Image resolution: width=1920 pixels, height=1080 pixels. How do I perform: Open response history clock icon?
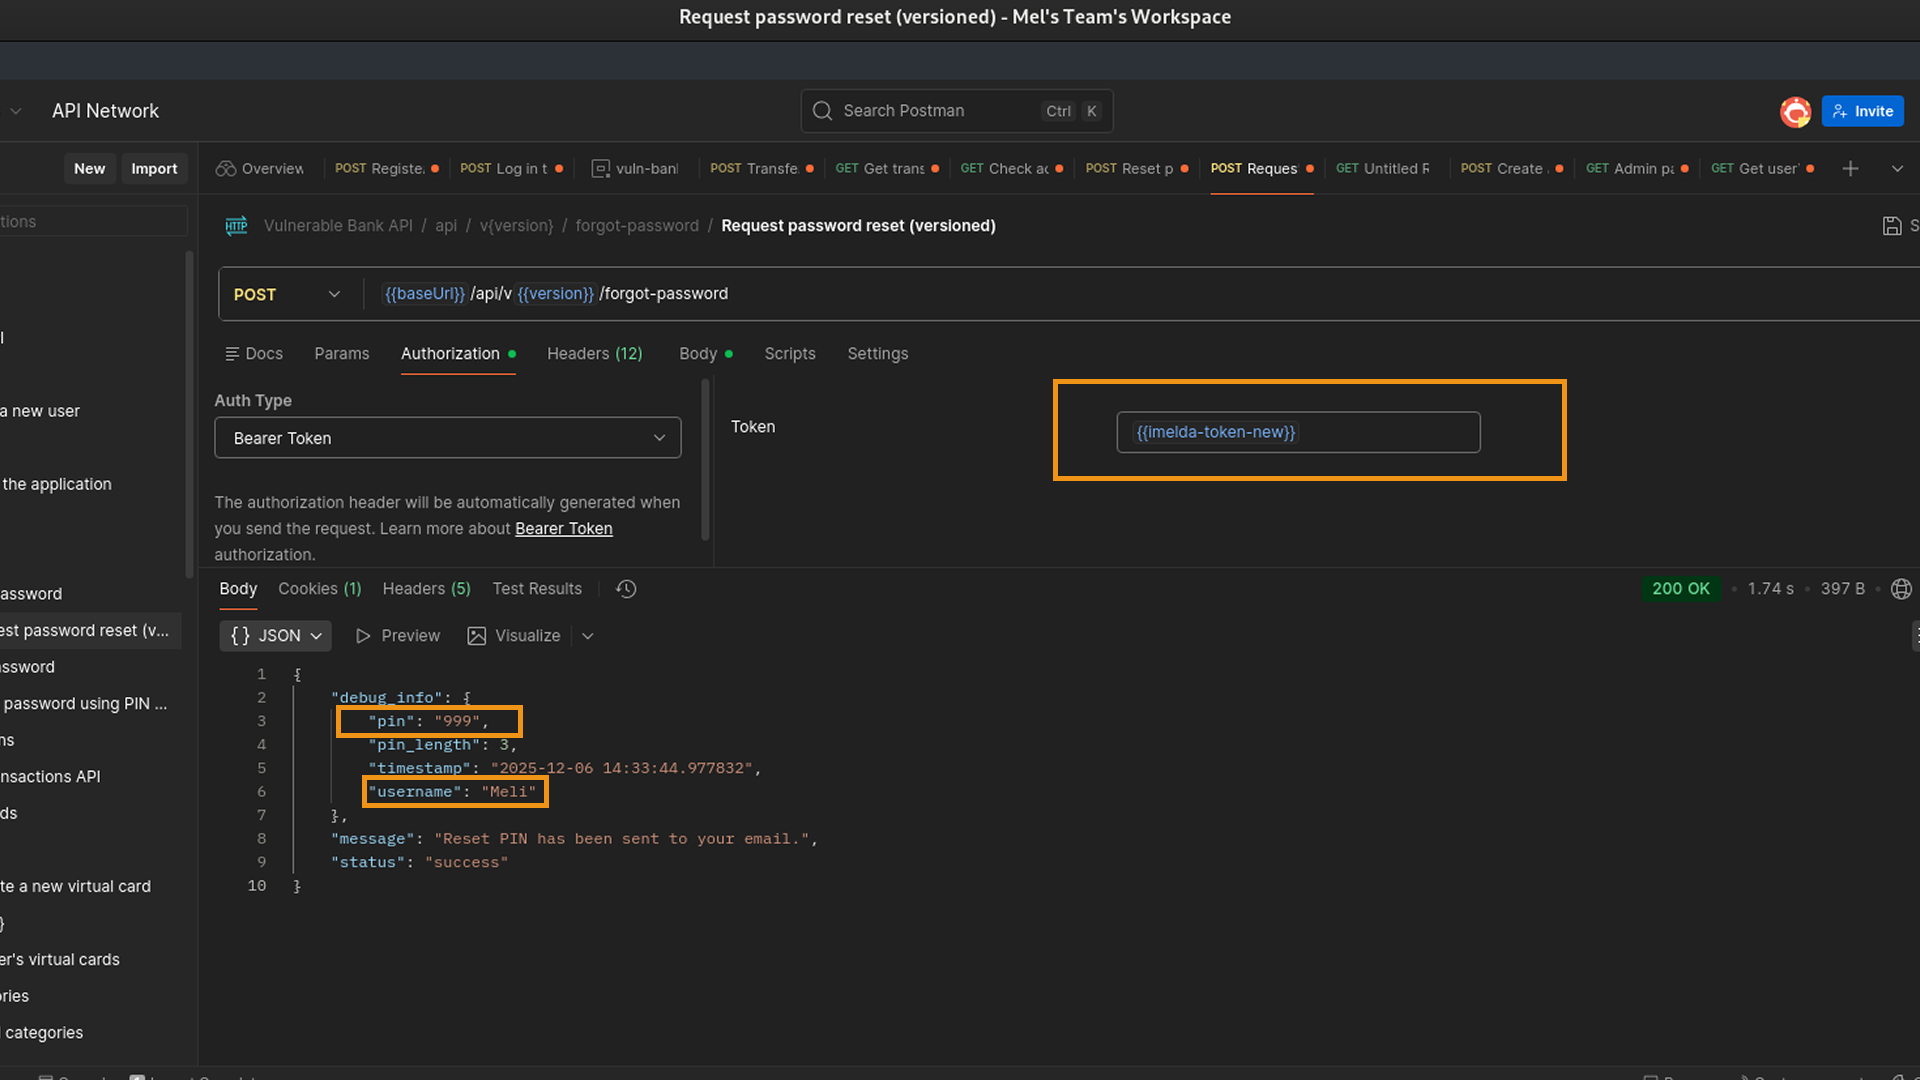click(x=626, y=589)
